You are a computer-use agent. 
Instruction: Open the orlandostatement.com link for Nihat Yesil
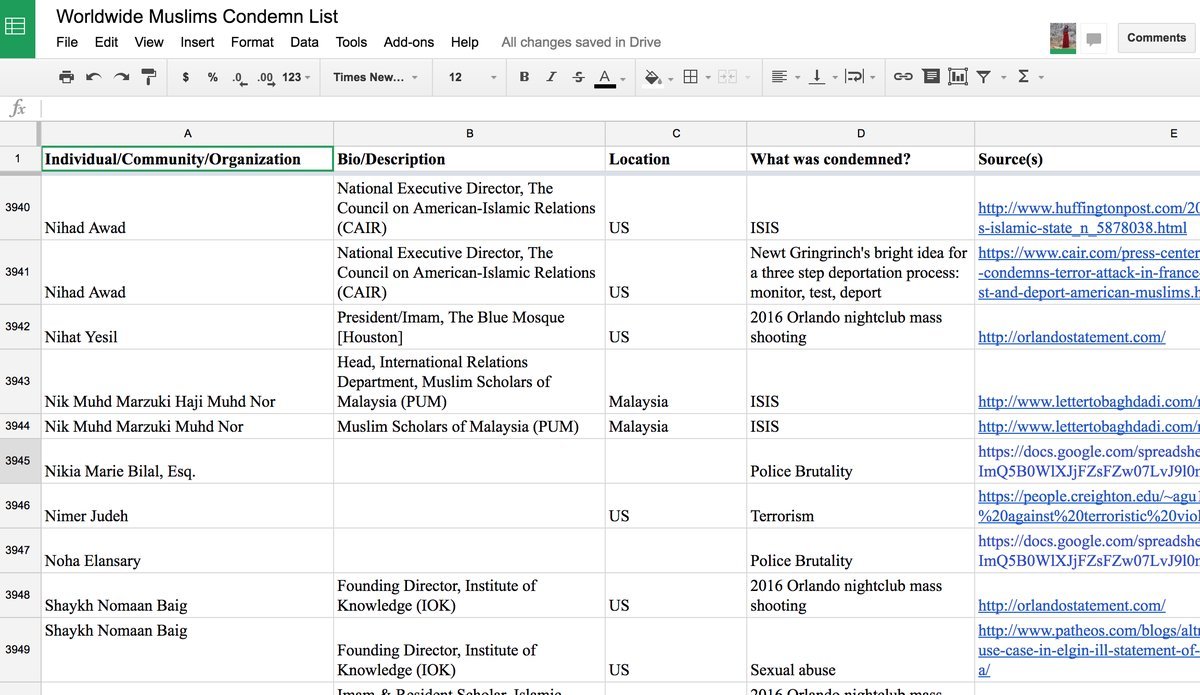click(x=1071, y=337)
